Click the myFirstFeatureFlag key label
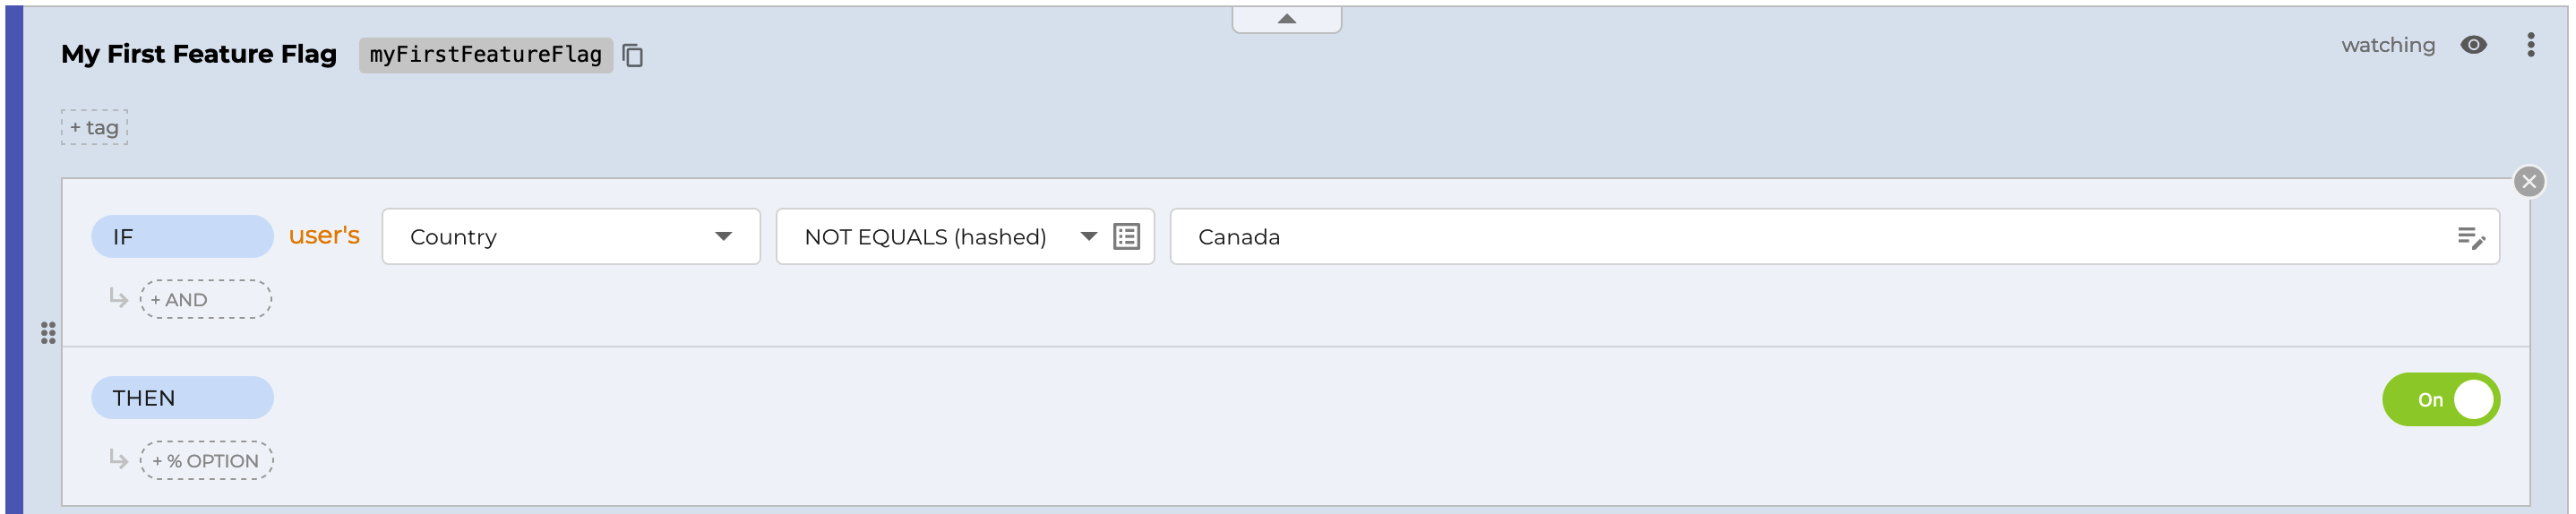Image resolution: width=2576 pixels, height=514 pixels. [485, 55]
